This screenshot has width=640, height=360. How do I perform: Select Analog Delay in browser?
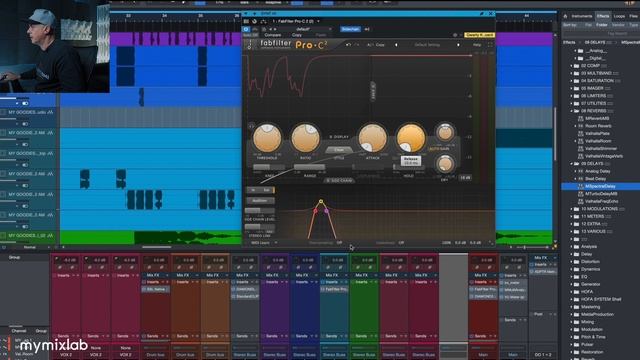(x=598, y=171)
